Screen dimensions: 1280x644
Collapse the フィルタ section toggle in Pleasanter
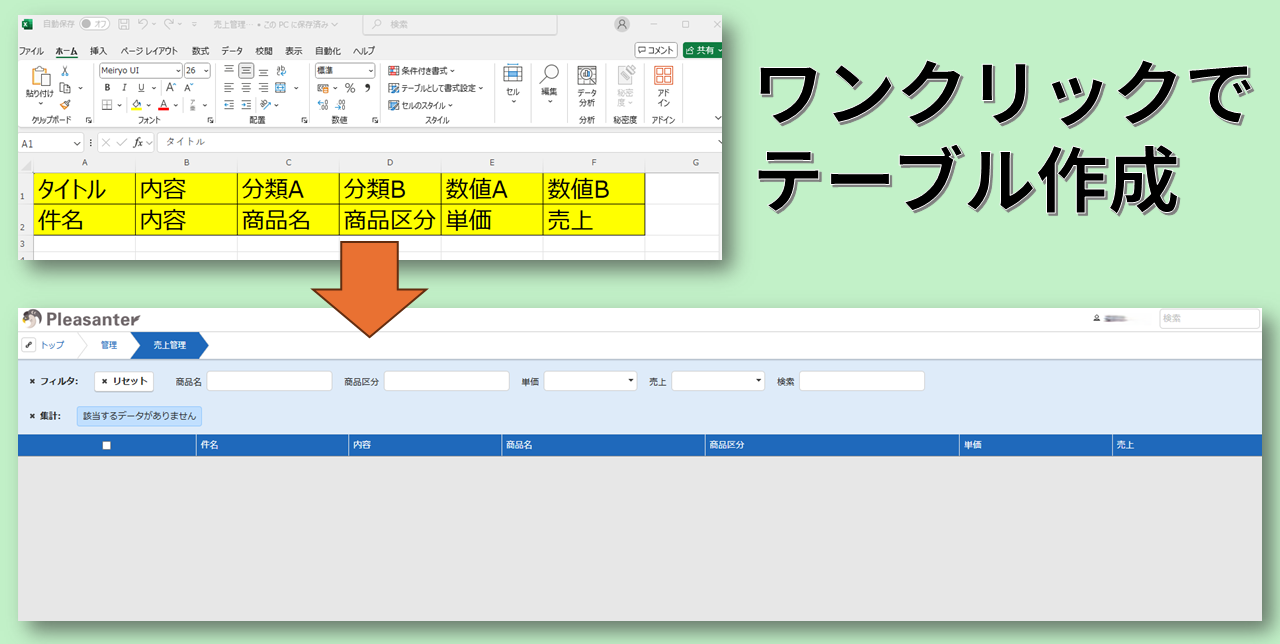32,381
